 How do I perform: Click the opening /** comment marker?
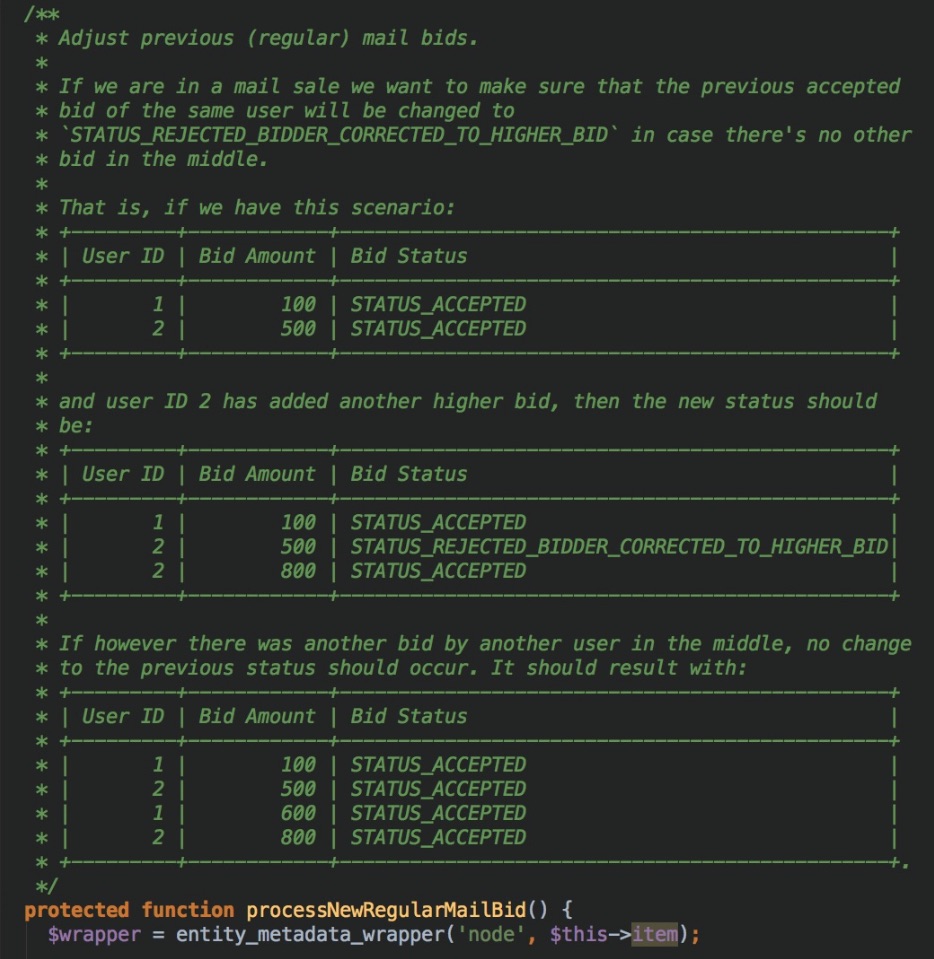click(42, 15)
